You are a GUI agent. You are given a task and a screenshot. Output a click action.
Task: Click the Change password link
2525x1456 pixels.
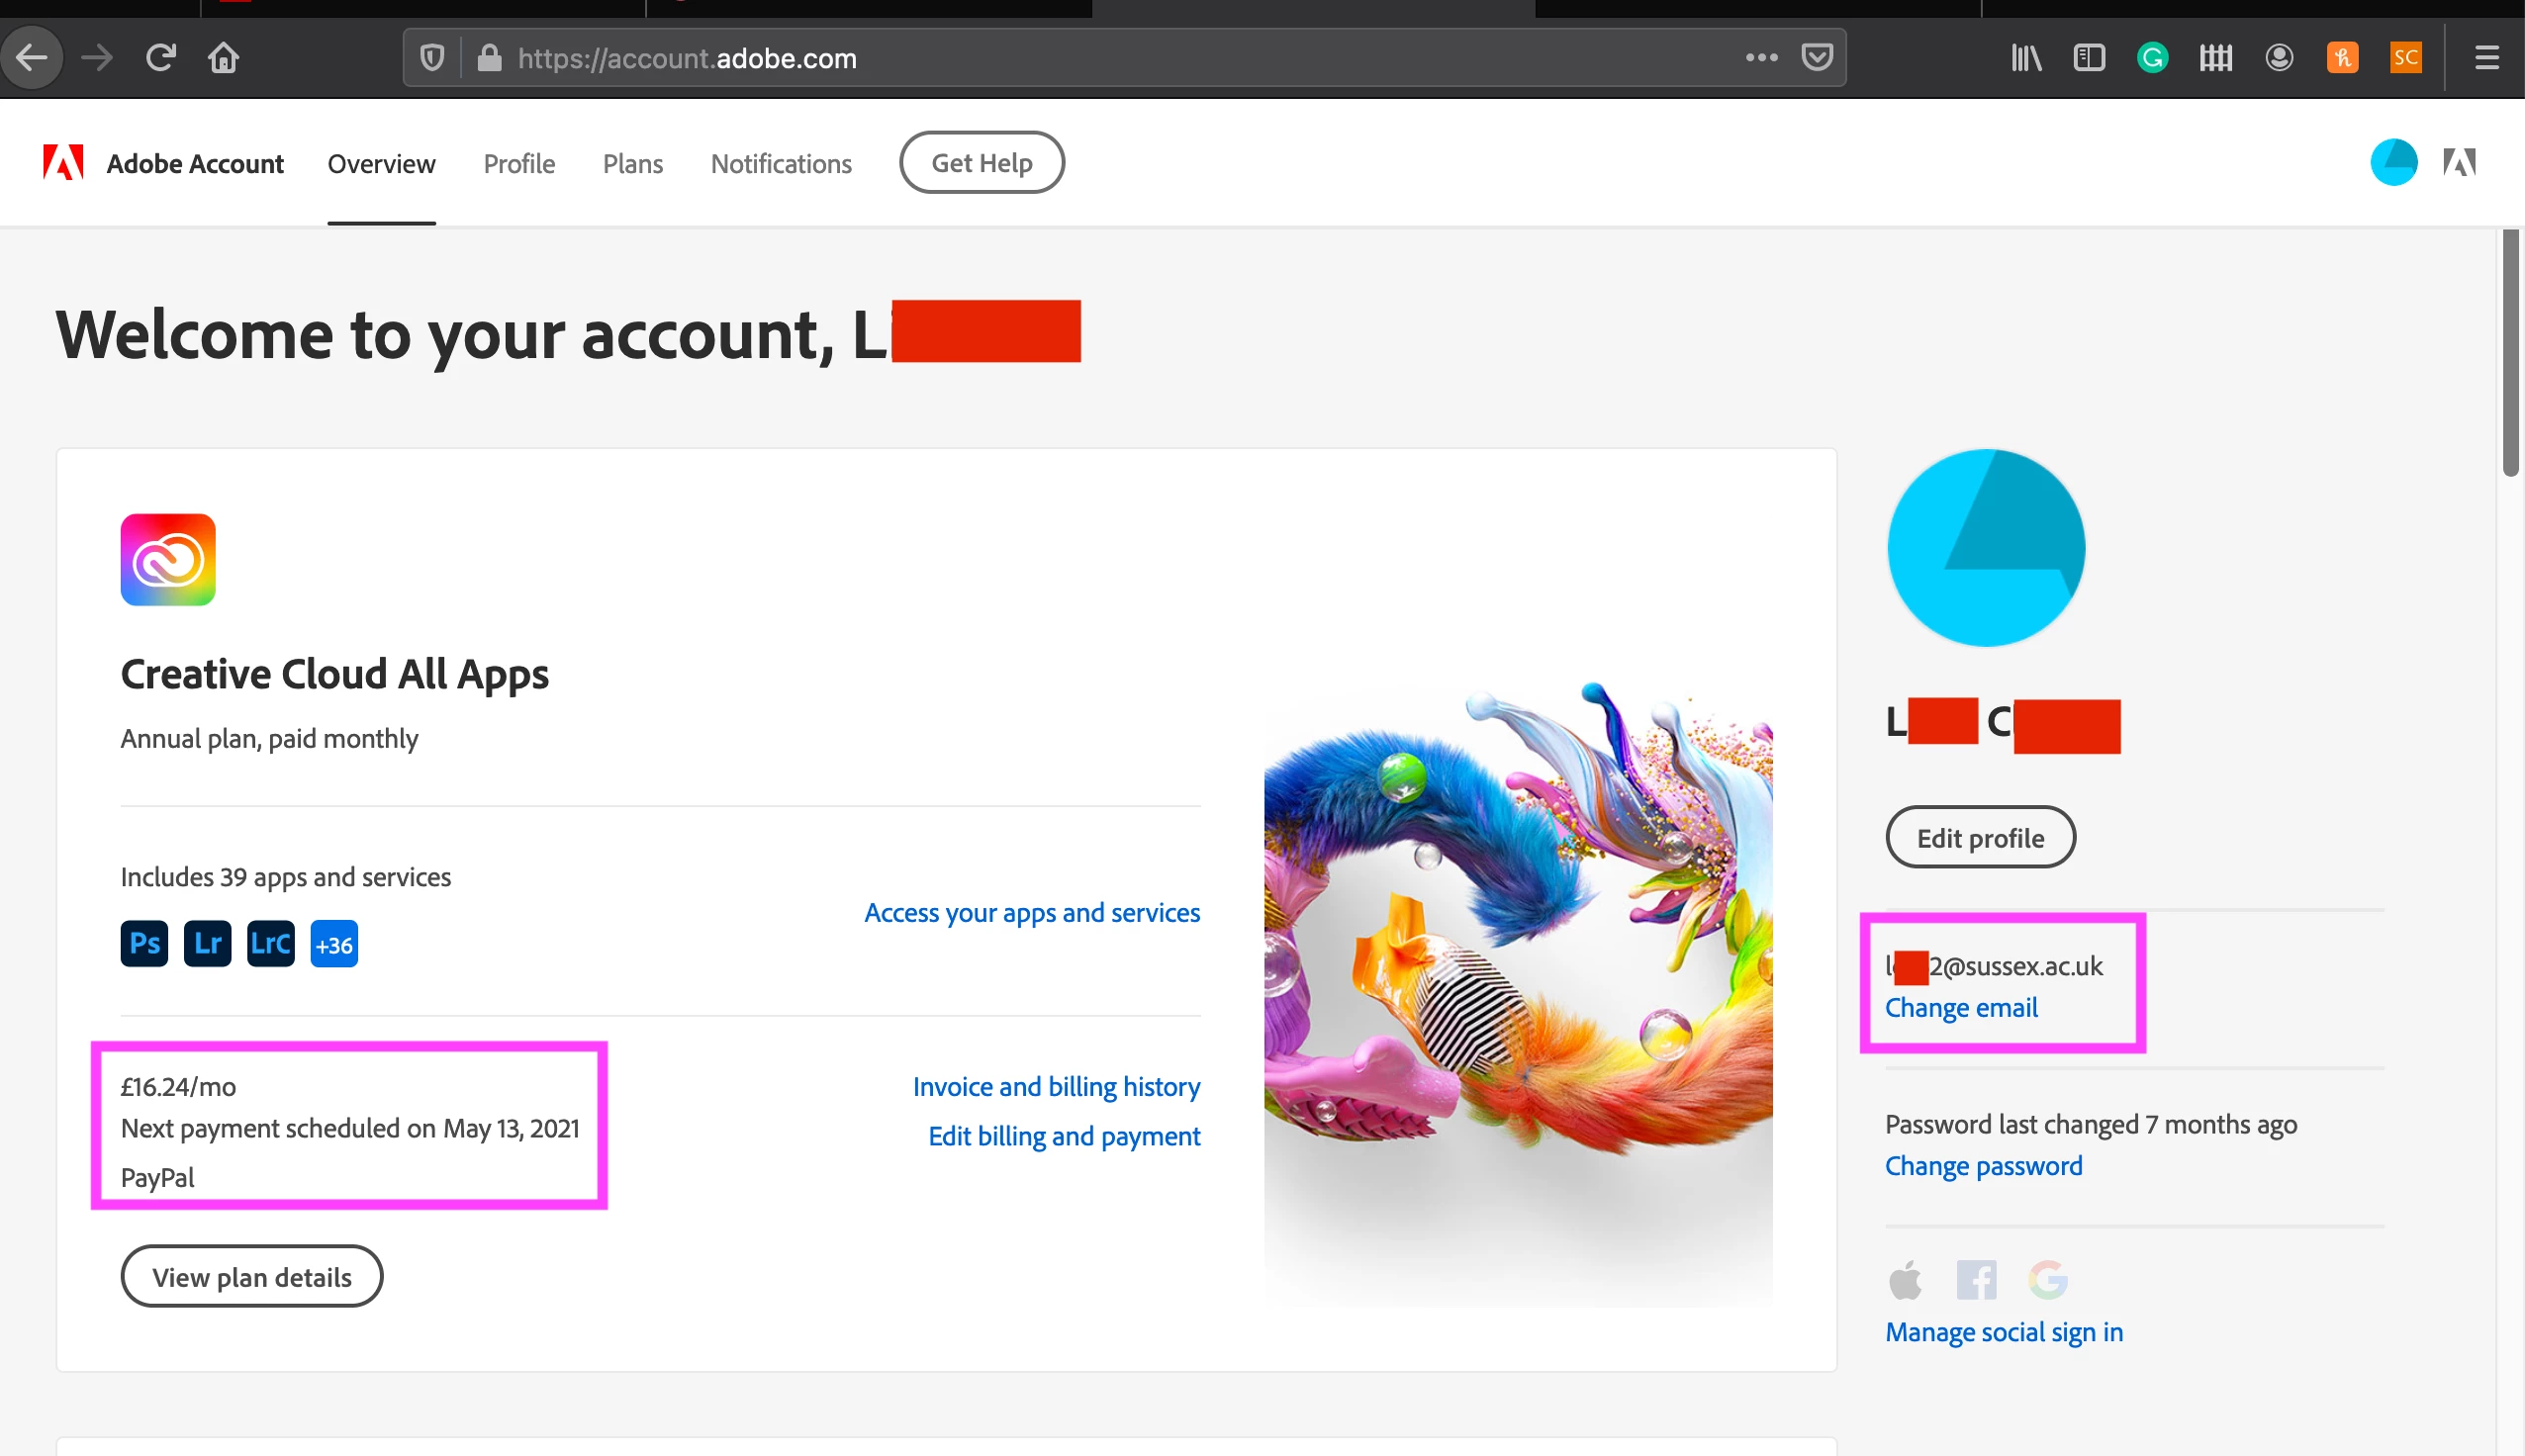pyautogui.click(x=1983, y=1165)
